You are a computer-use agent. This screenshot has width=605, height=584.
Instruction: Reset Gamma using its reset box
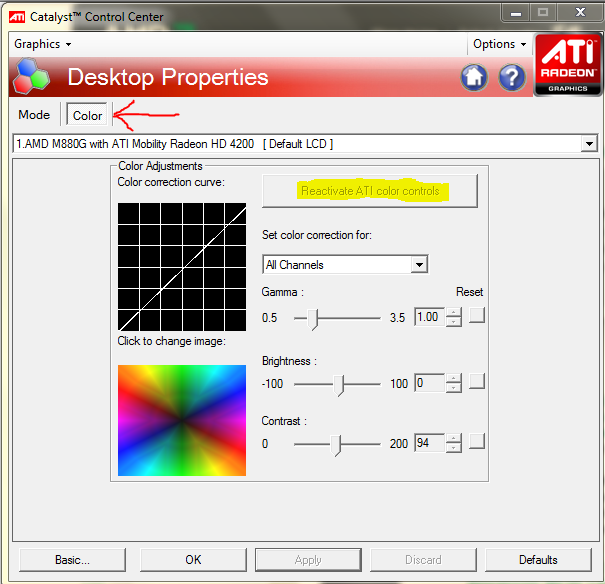[477, 317]
